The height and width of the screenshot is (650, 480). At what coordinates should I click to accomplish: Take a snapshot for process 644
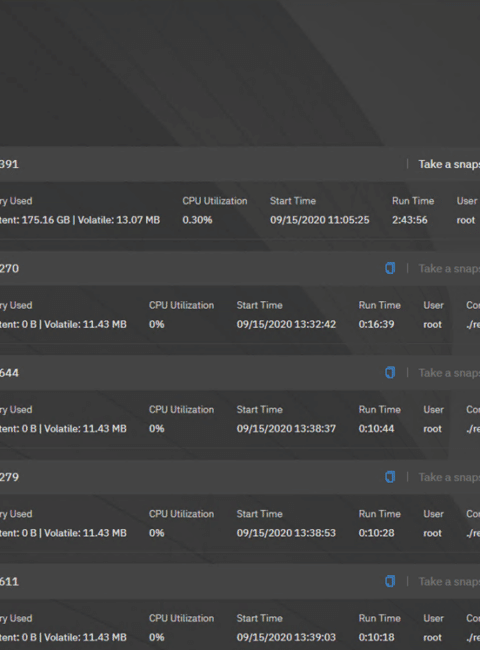pyautogui.click(x=449, y=373)
